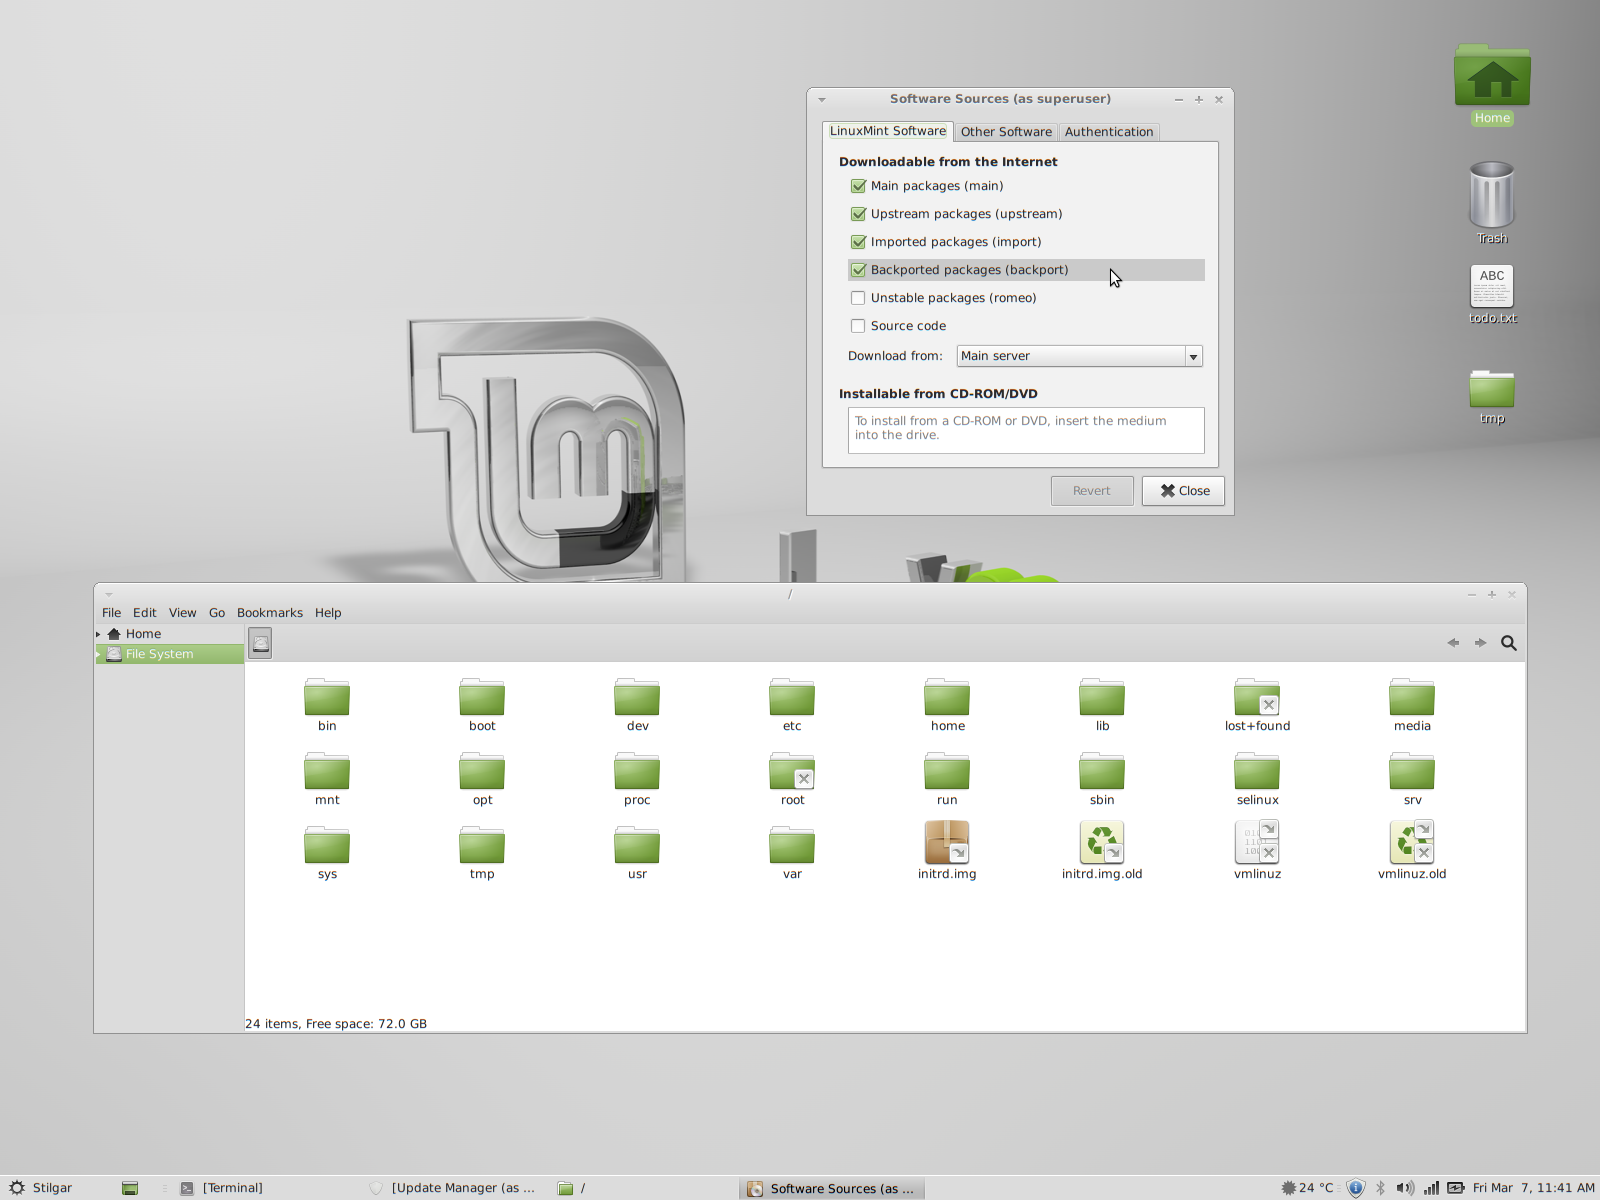The height and width of the screenshot is (1200, 1600).
Task: Switch to the Terminal taskbar entry
Action: [222, 1188]
